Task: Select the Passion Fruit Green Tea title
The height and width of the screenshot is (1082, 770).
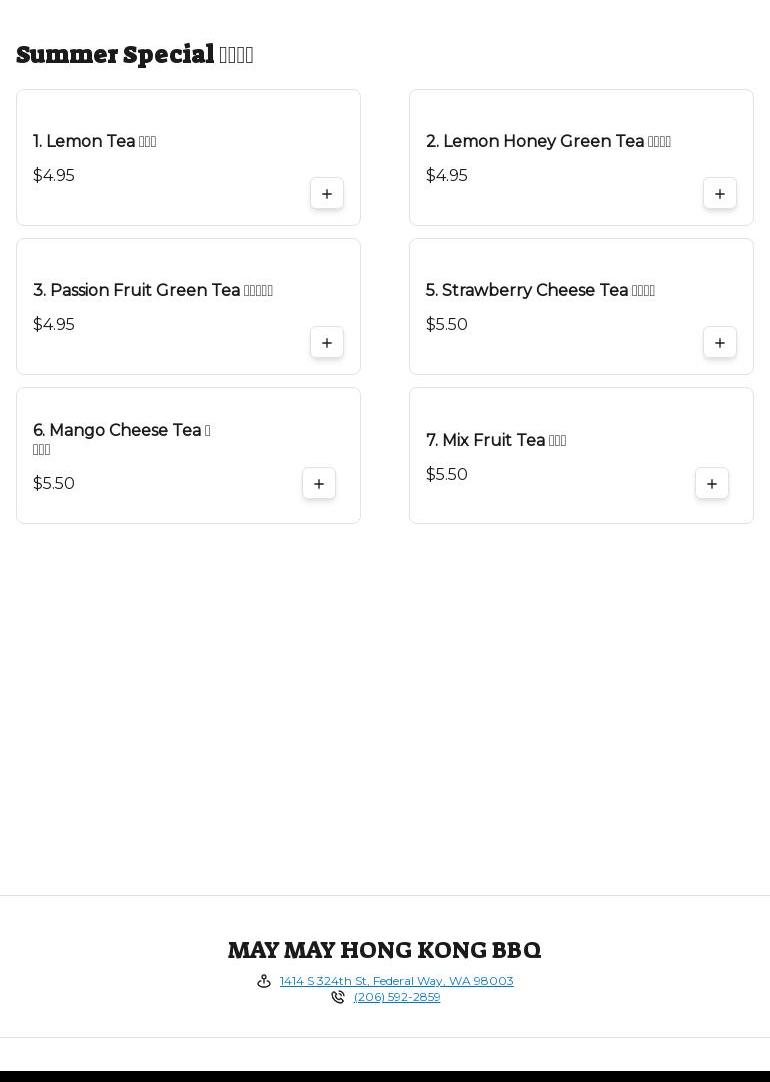Action: click(153, 290)
